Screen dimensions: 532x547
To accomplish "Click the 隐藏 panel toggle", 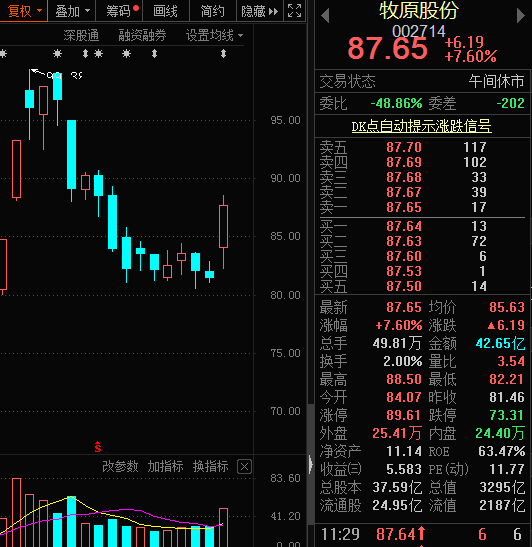I will coord(260,11).
